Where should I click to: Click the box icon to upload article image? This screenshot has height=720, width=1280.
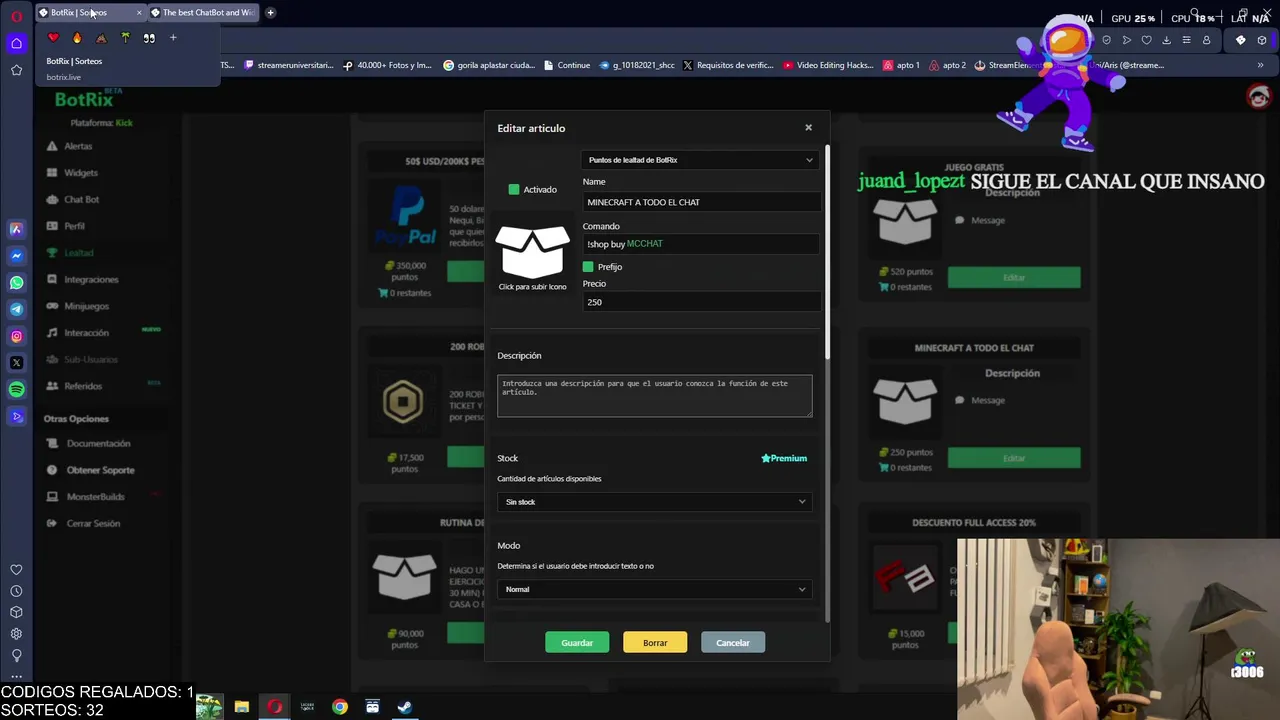pos(532,252)
